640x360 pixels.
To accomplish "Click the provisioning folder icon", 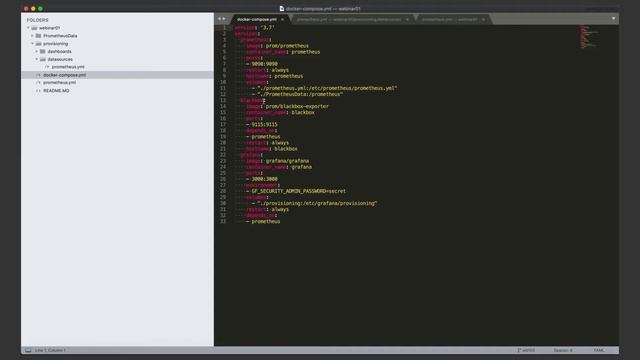I will pos(38,44).
